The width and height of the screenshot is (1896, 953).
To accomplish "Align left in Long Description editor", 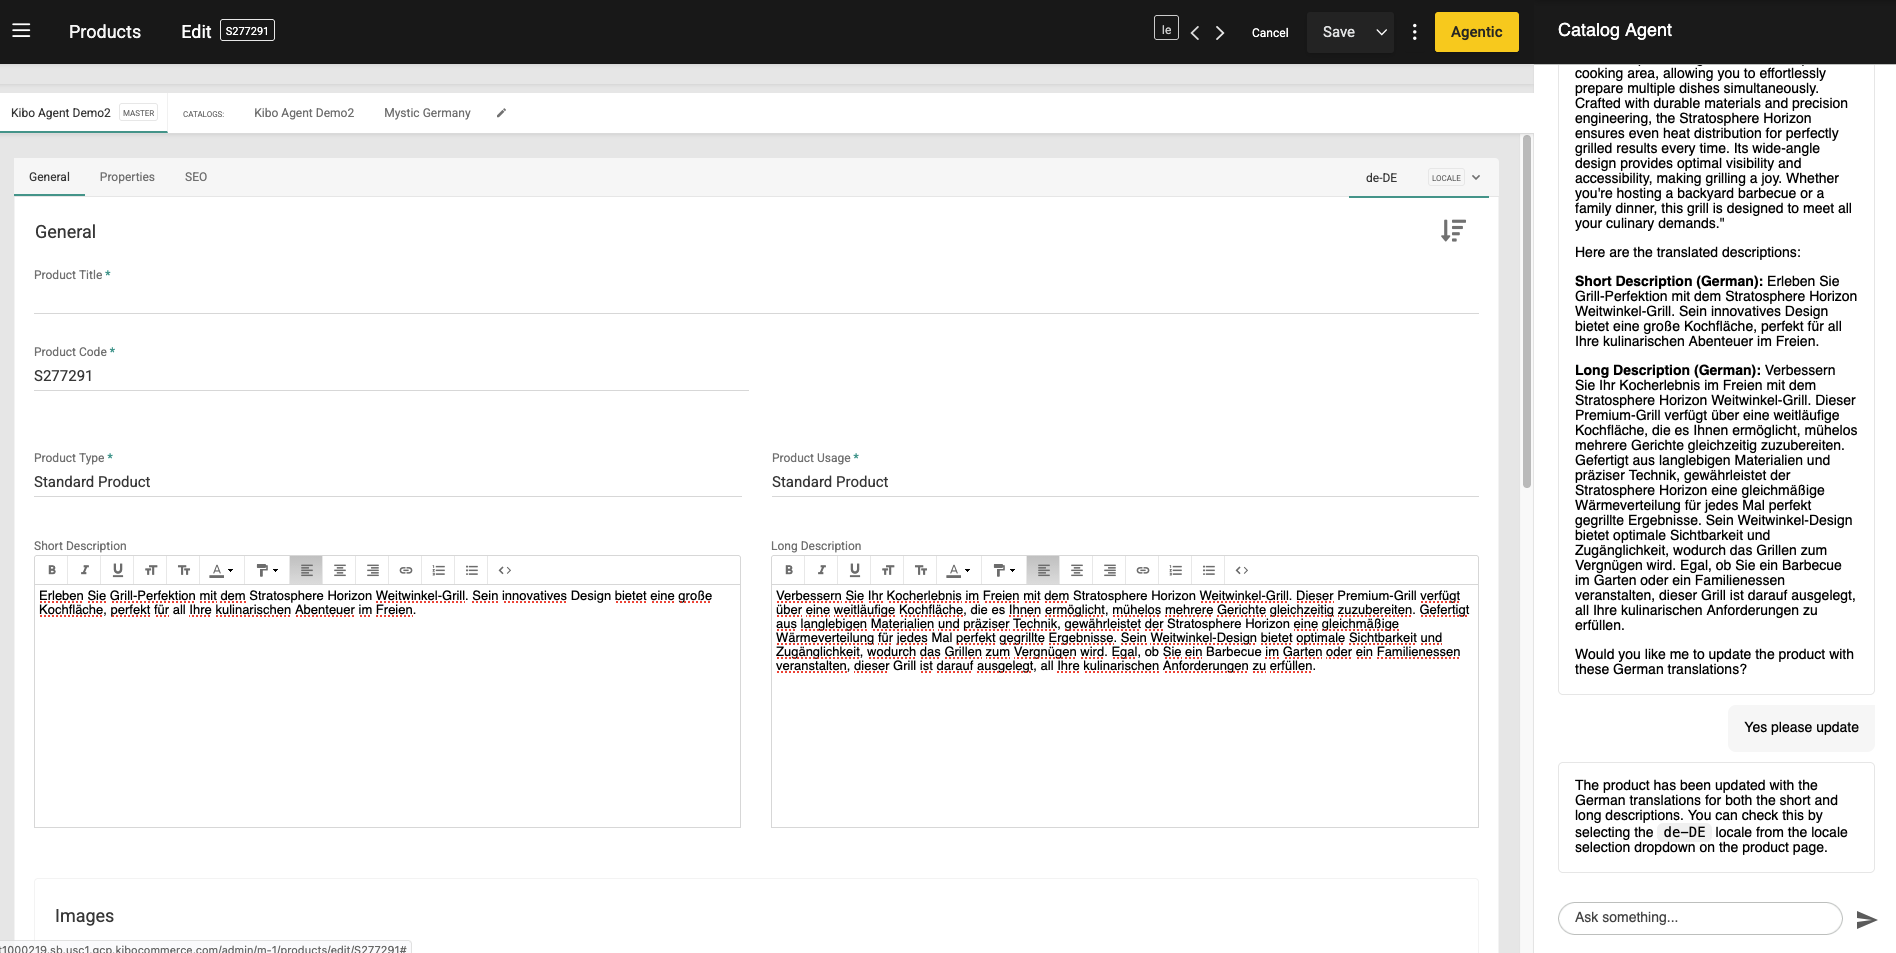I will click(x=1044, y=570).
